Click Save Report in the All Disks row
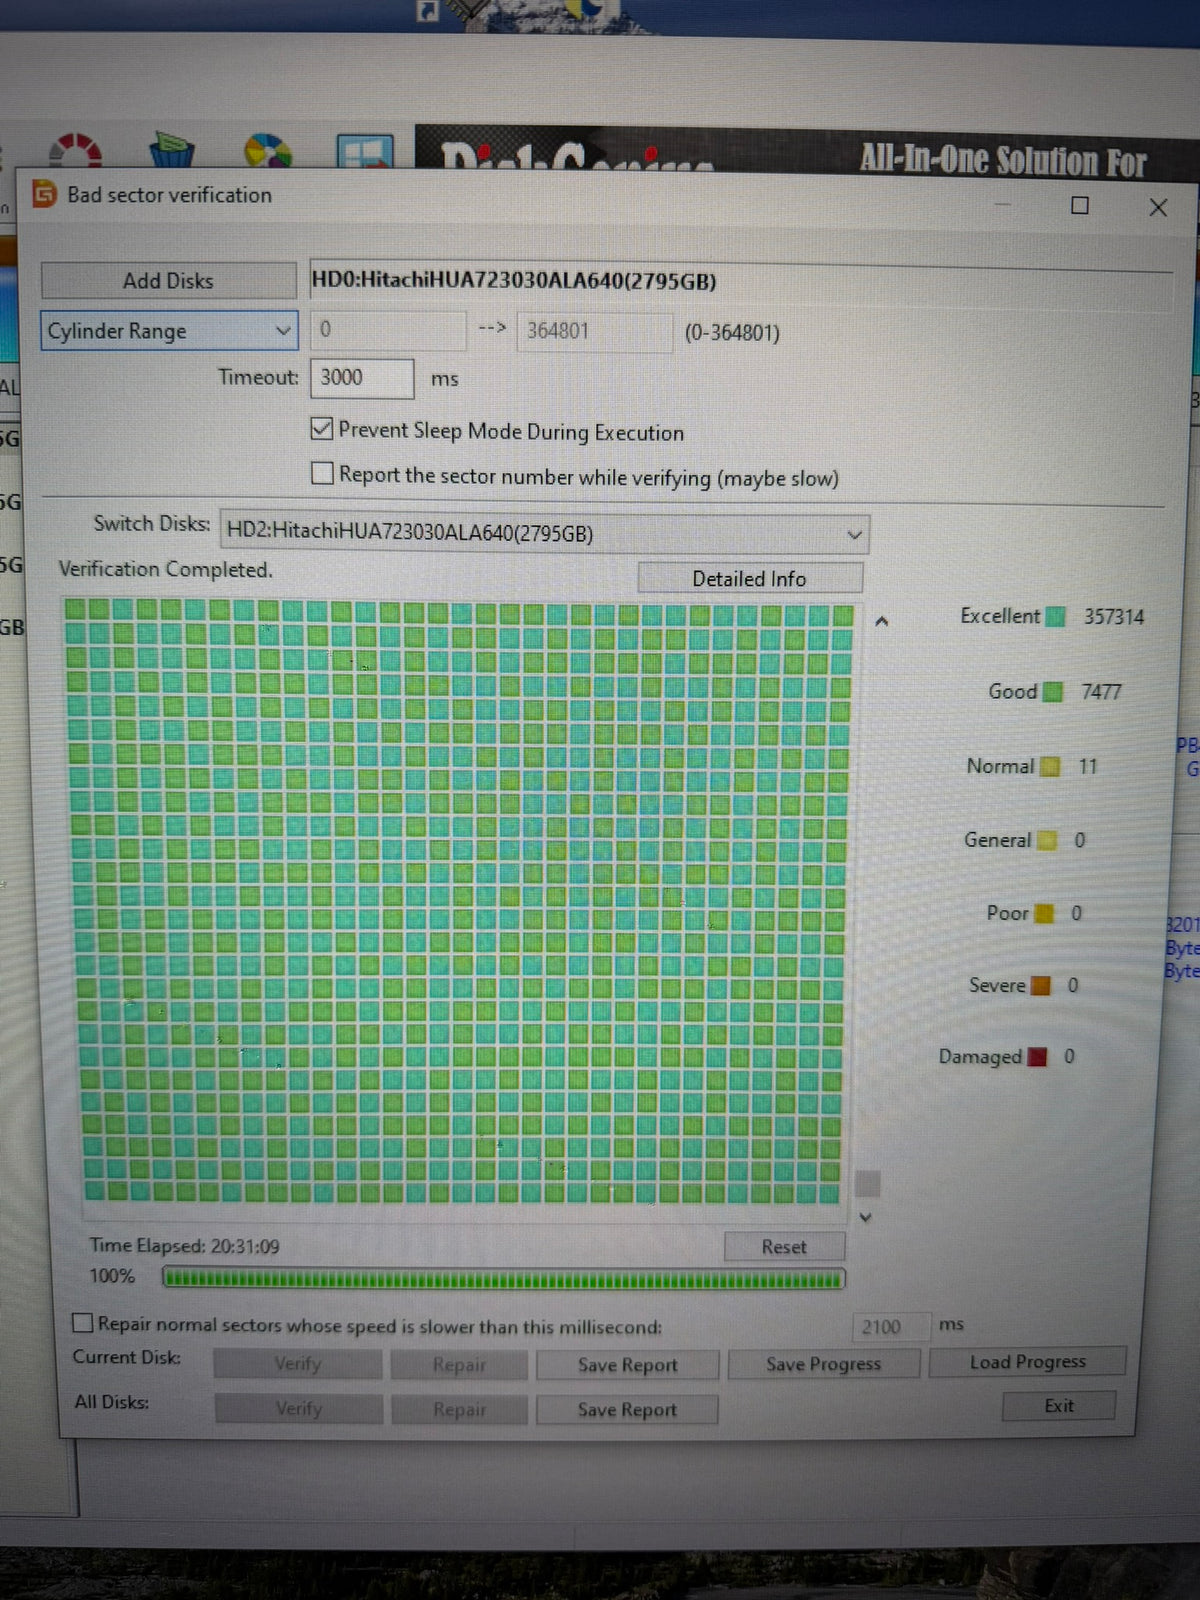 [627, 1409]
